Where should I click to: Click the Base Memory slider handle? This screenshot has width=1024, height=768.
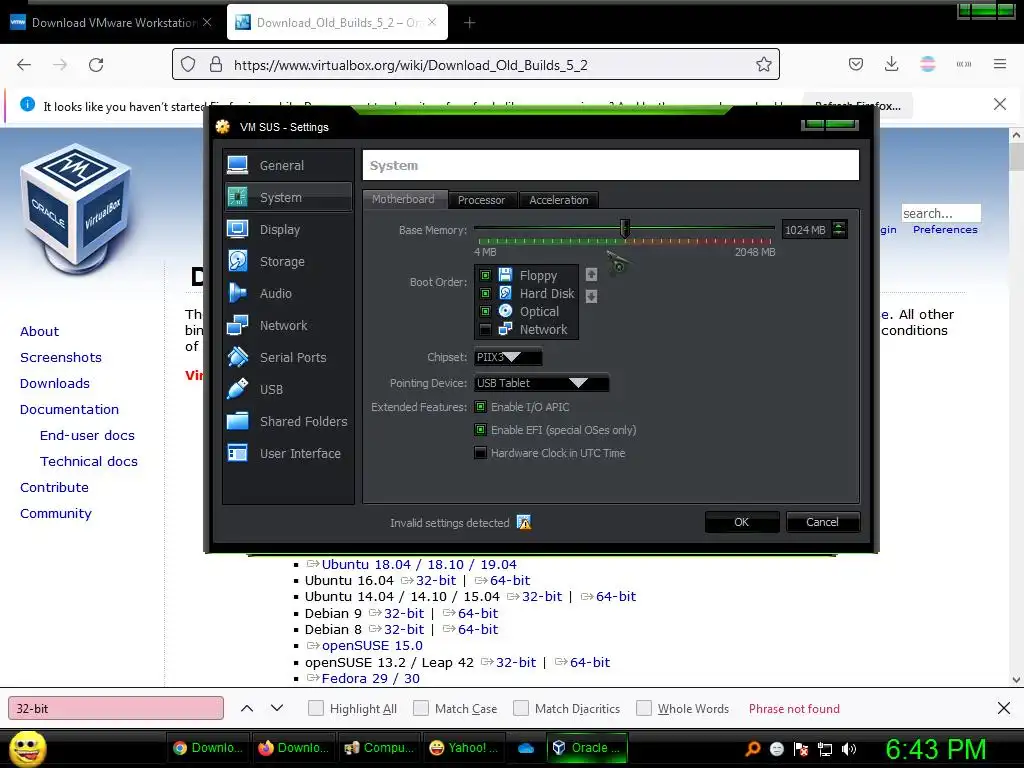pyautogui.click(x=625, y=229)
